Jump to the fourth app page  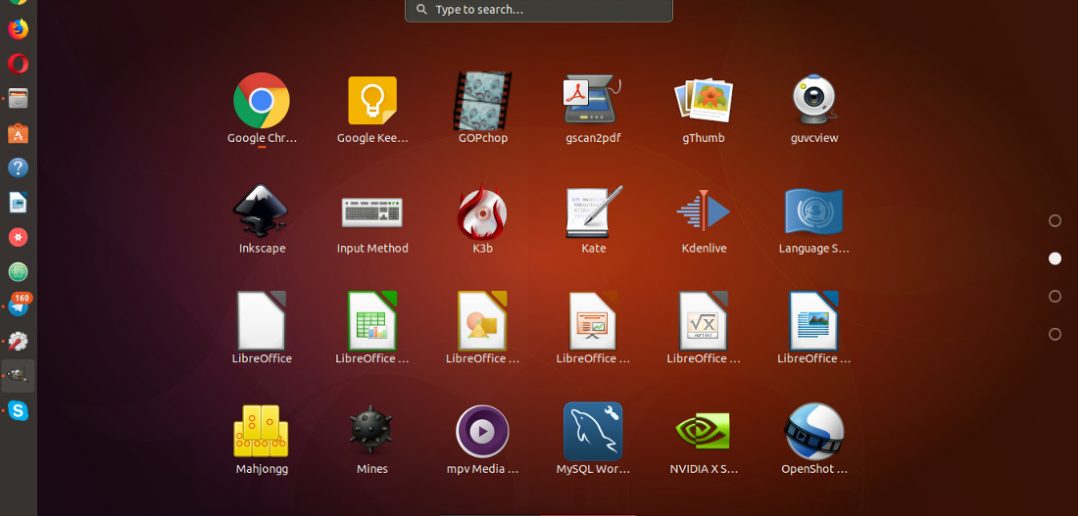coord(1055,334)
